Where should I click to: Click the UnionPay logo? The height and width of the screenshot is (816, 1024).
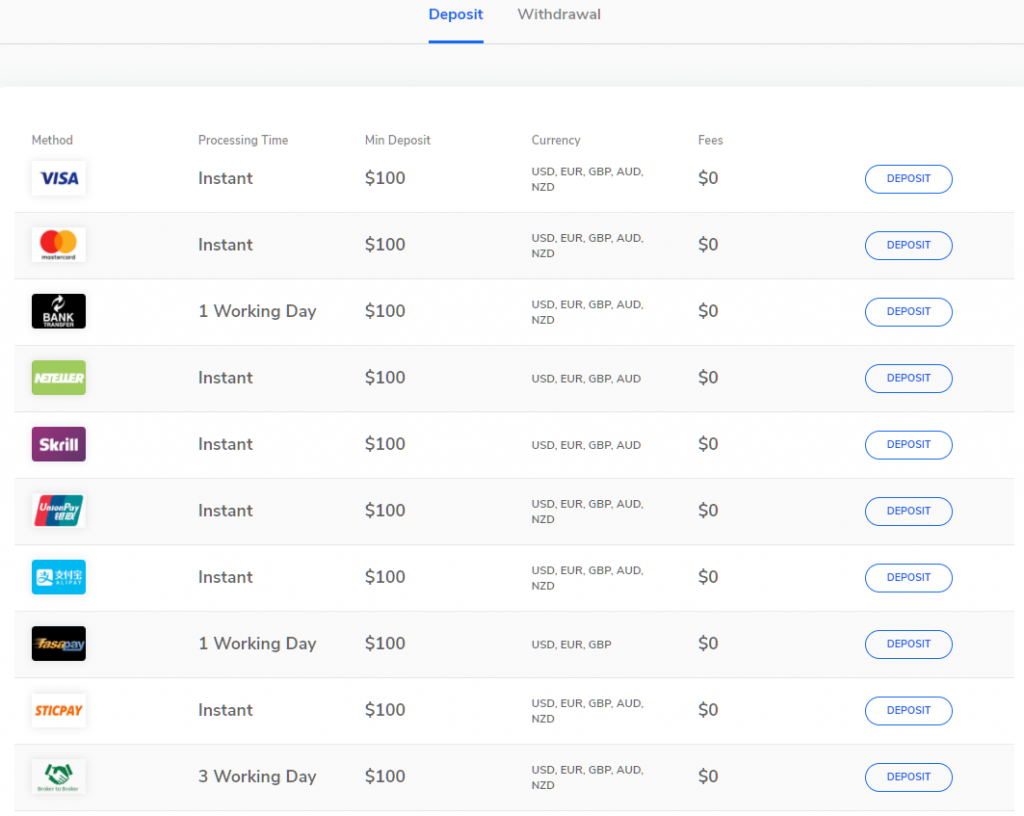(59, 510)
